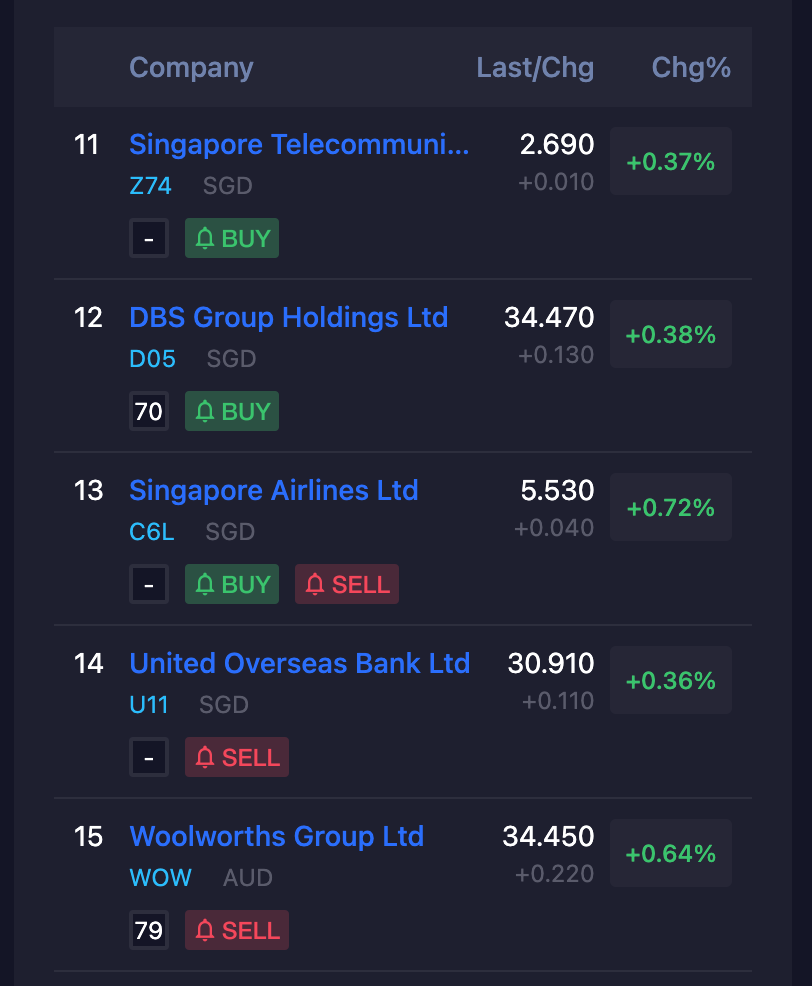Click the SELL alert badge for United Overseas Bank
This screenshot has width=812, height=986.
[236, 757]
